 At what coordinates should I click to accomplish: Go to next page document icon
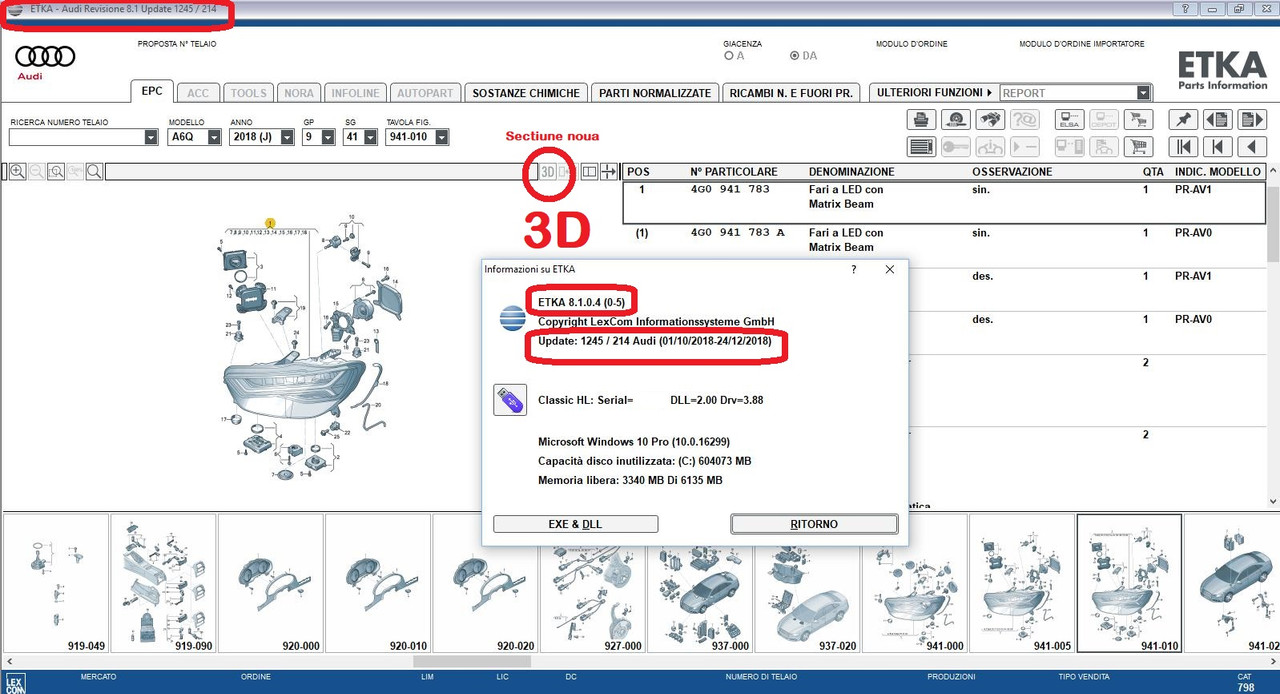coord(1252,120)
